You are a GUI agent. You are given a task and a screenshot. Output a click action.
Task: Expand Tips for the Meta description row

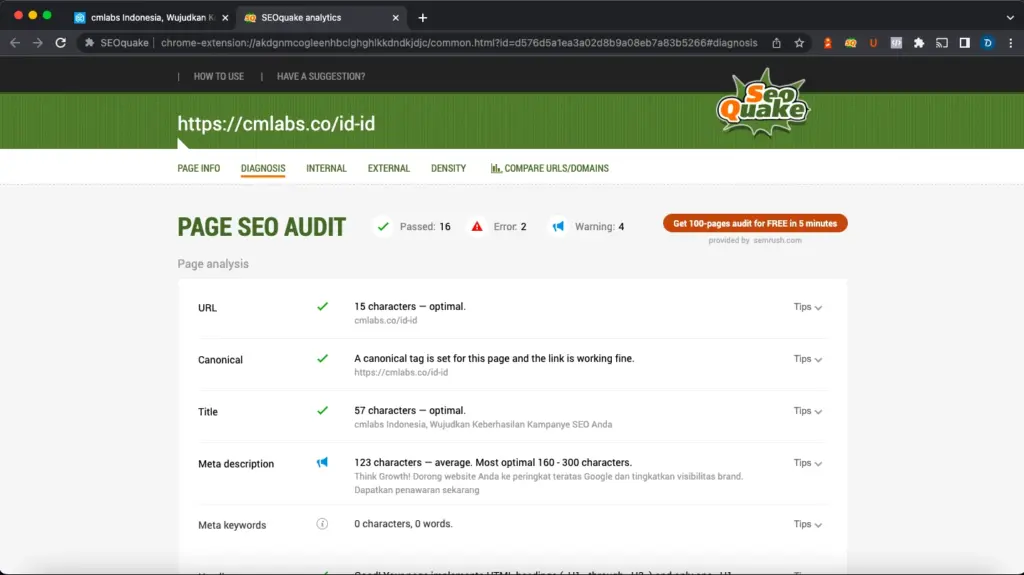808,463
